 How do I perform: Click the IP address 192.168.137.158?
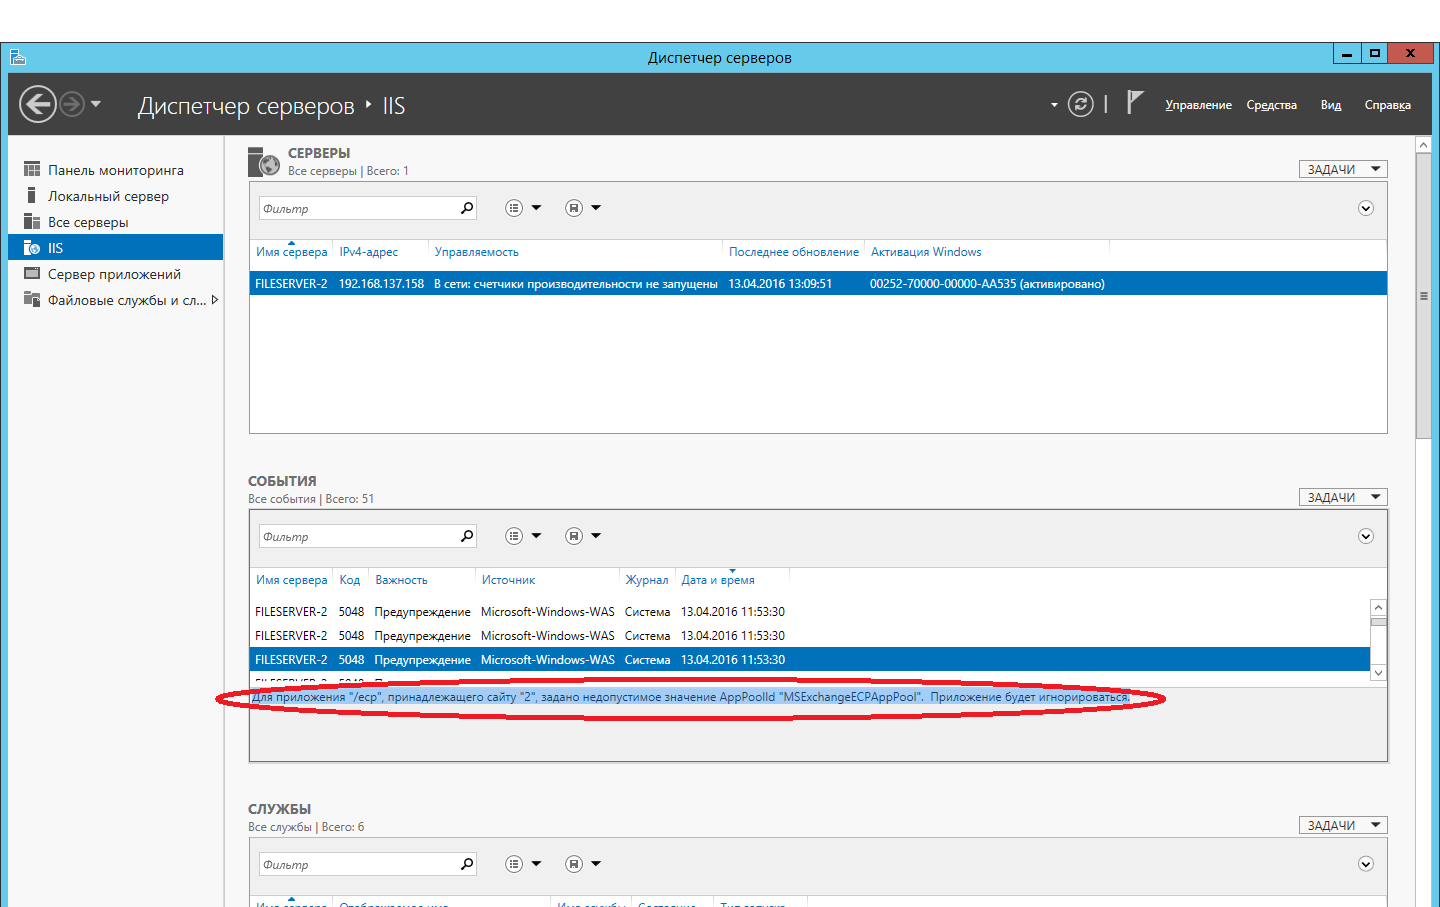point(381,284)
